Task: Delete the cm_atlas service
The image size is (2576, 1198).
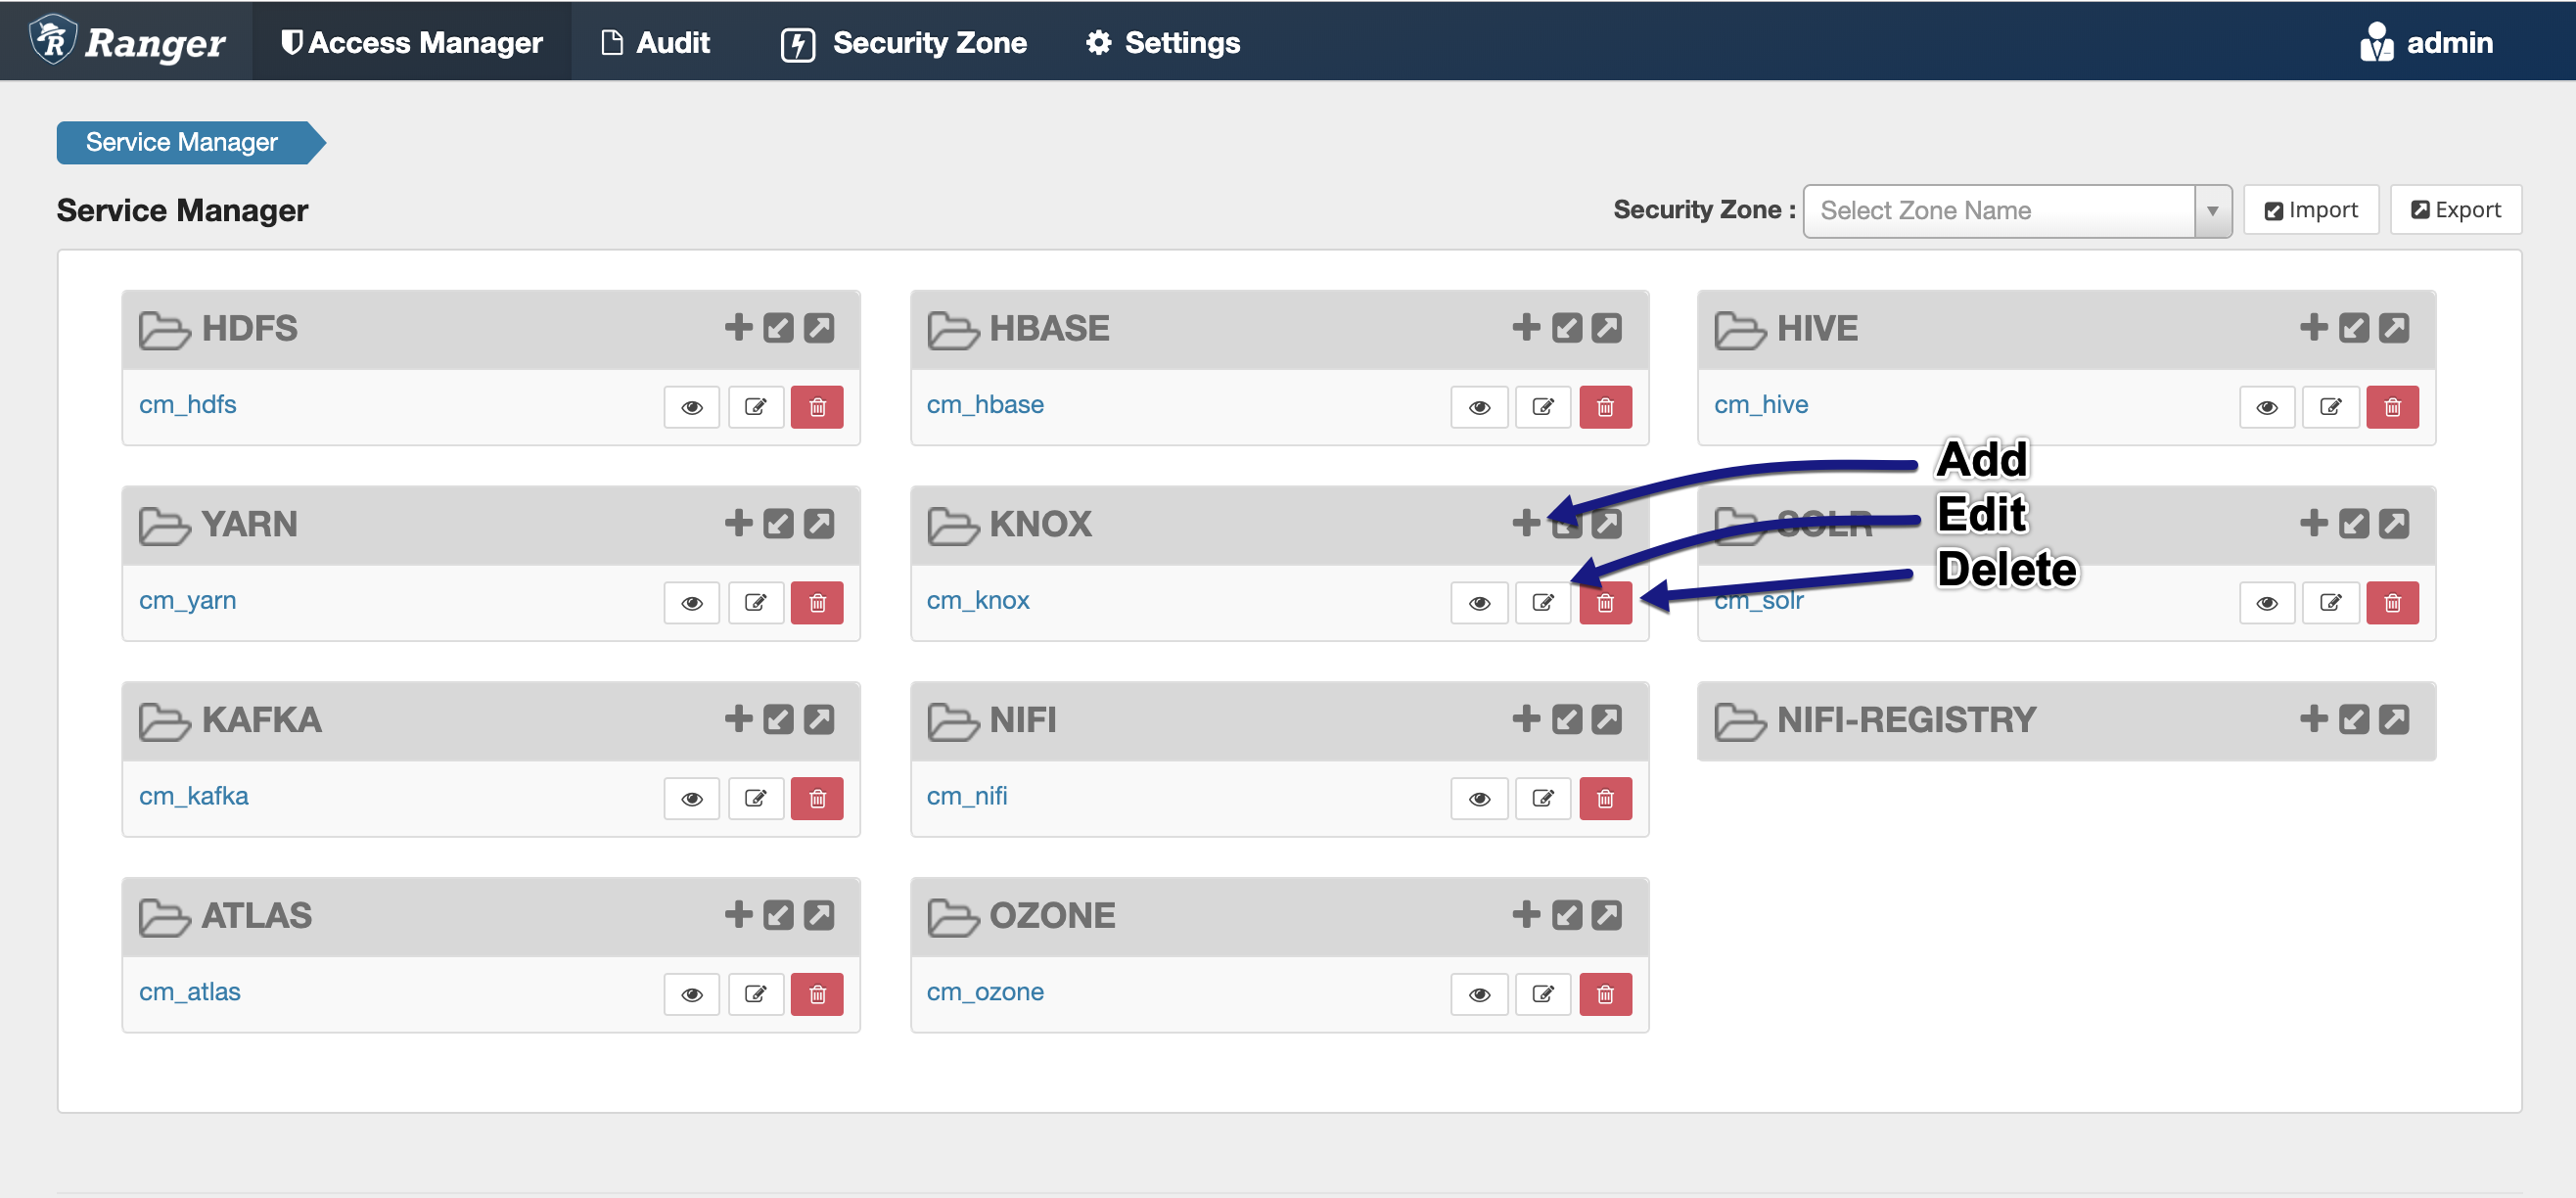Action: 817,993
